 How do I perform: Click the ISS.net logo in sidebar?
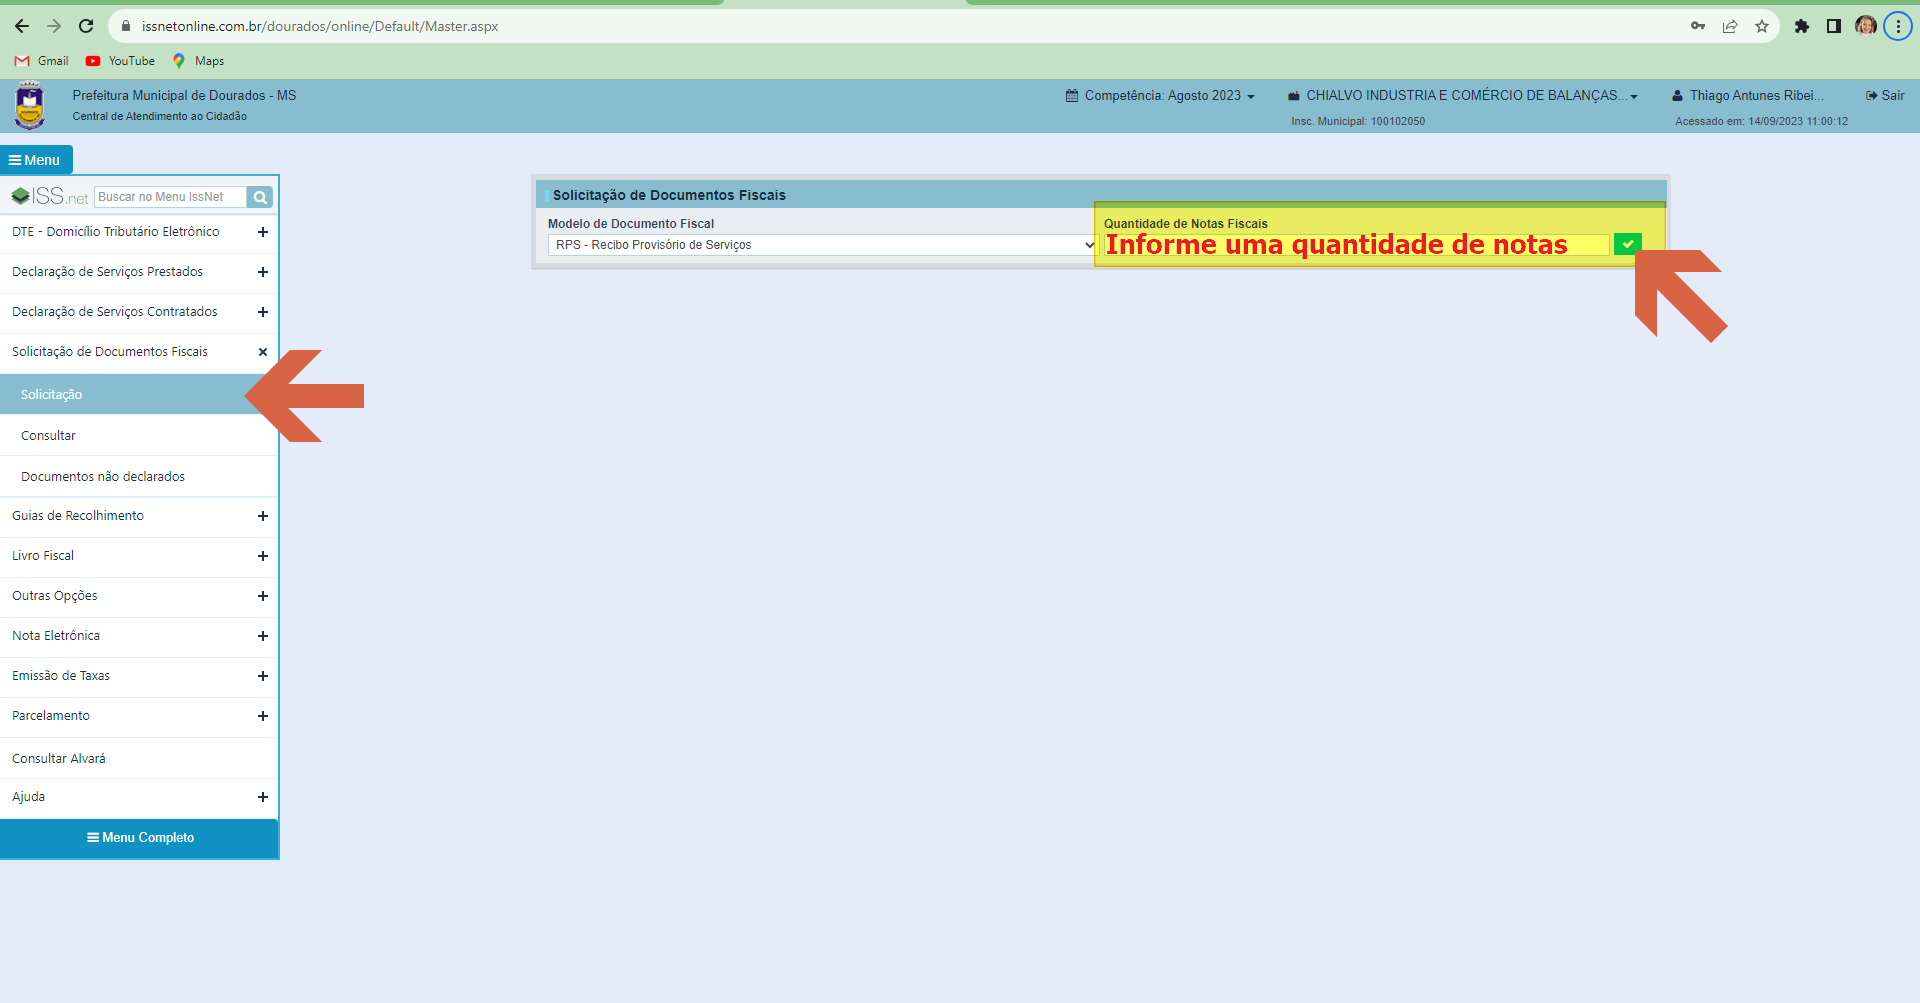pos(50,196)
